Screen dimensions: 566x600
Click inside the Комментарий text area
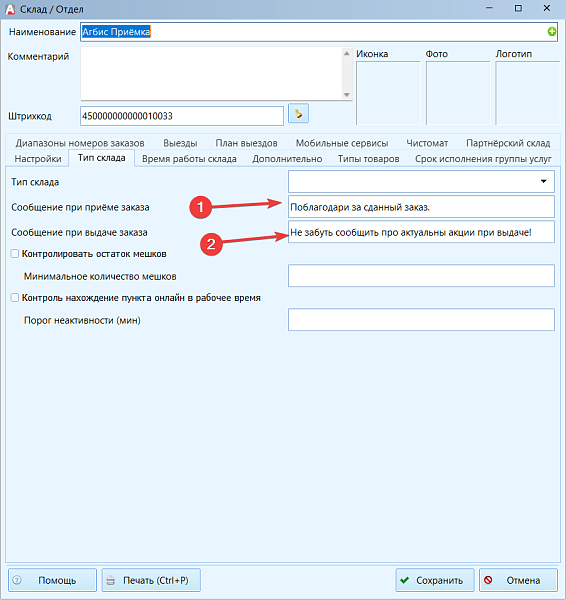212,73
